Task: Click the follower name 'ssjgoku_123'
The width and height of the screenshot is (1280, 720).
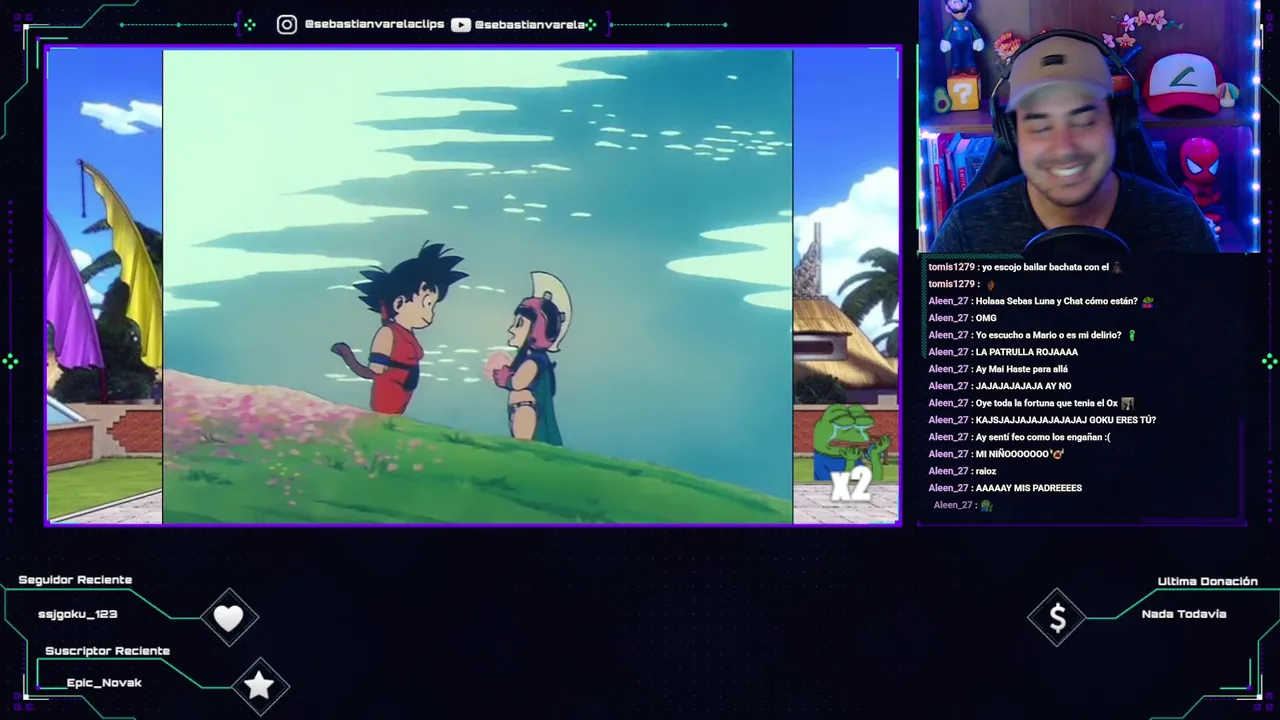Action: tap(78, 614)
